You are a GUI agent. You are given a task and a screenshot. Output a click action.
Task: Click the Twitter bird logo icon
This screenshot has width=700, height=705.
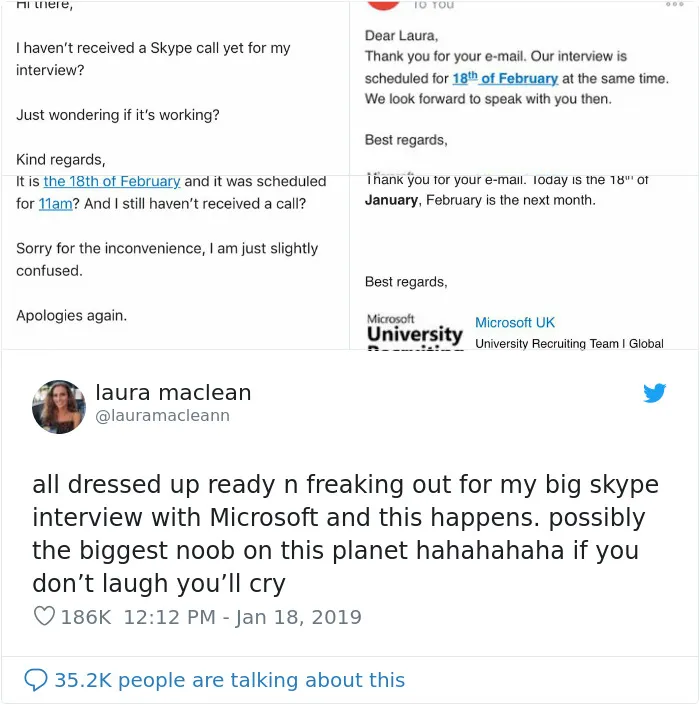[x=654, y=393]
